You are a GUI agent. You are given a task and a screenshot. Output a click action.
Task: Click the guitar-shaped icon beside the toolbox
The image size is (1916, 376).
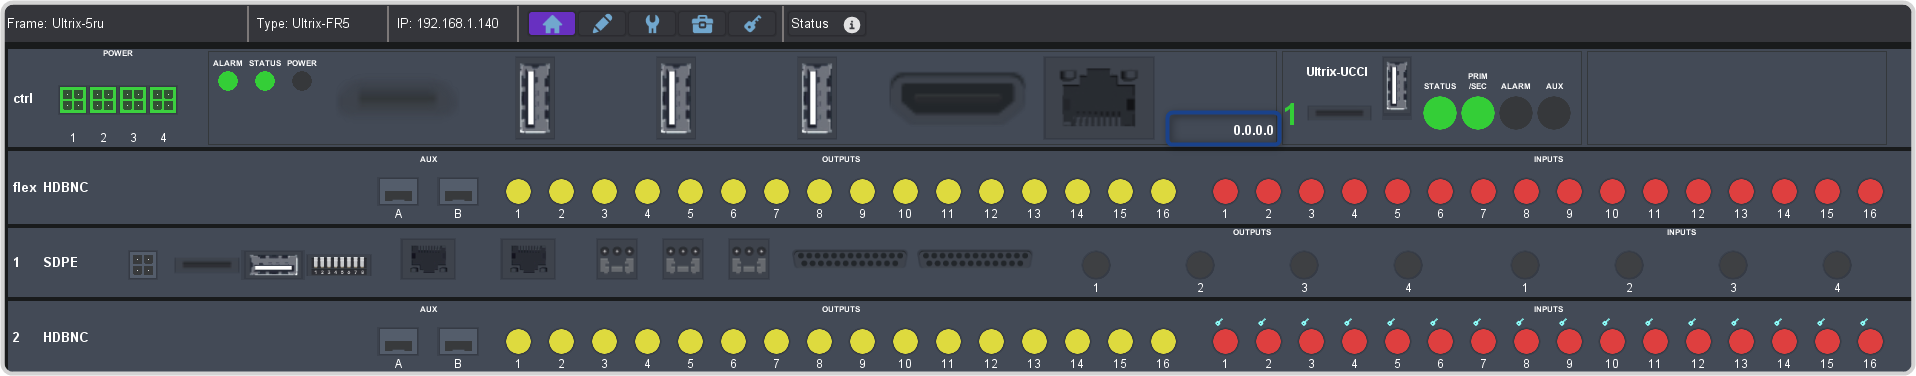[752, 24]
